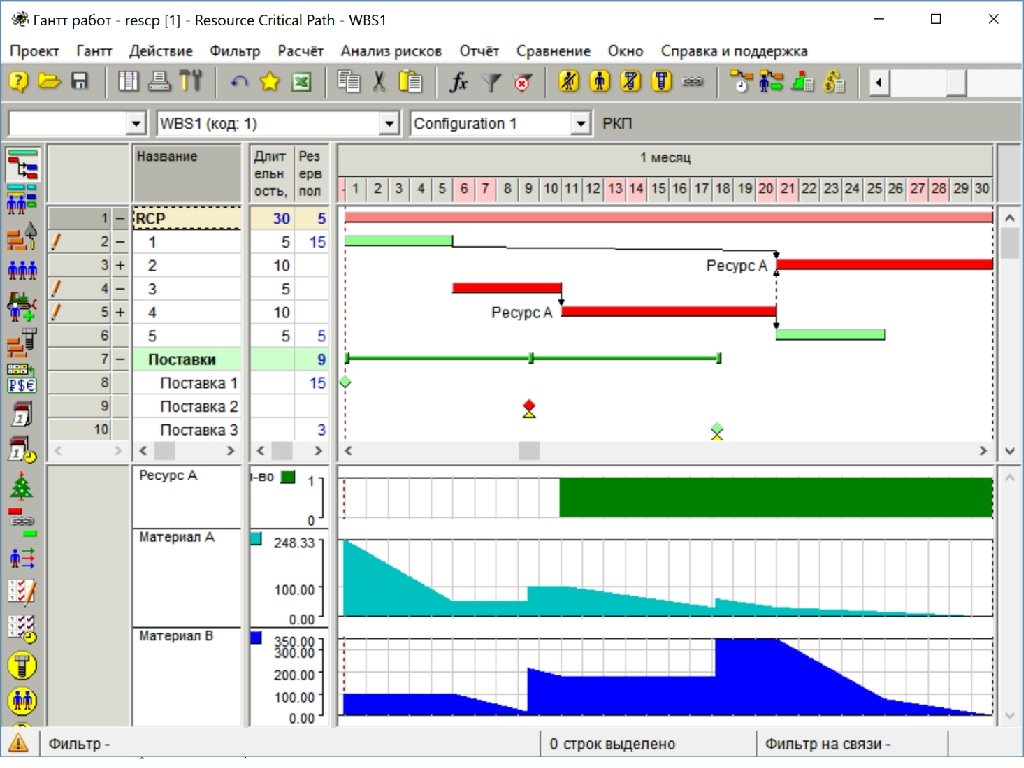Click the Поставка 2 red milestone diamond
This screenshot has width=1024, height=768.
tap(529, 406)
